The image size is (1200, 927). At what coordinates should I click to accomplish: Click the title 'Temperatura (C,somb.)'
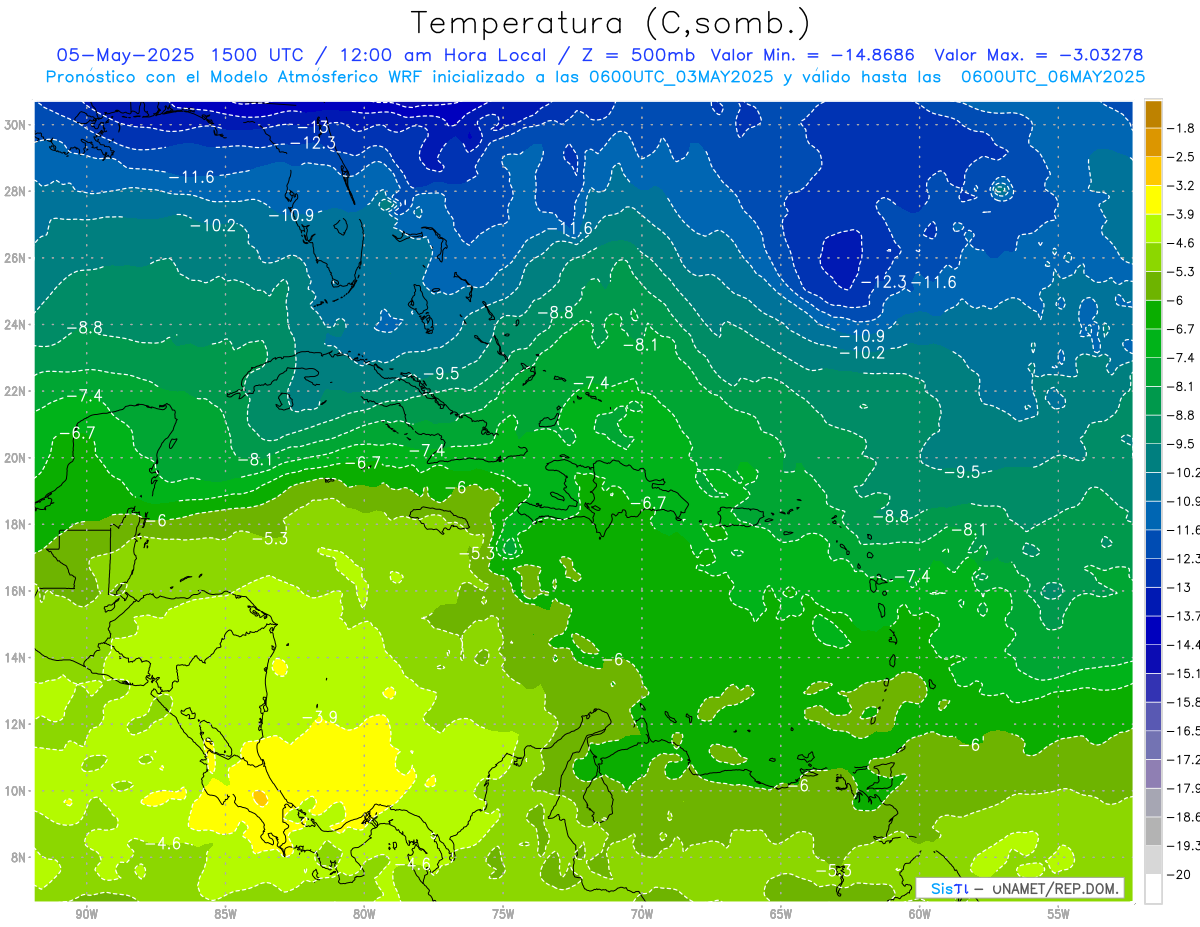610,23
